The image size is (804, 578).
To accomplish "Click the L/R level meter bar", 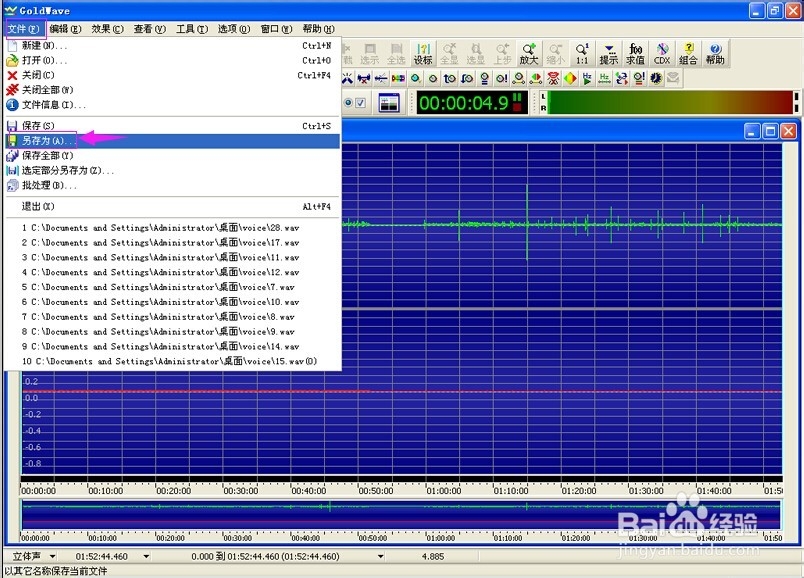I will [669, 102].
